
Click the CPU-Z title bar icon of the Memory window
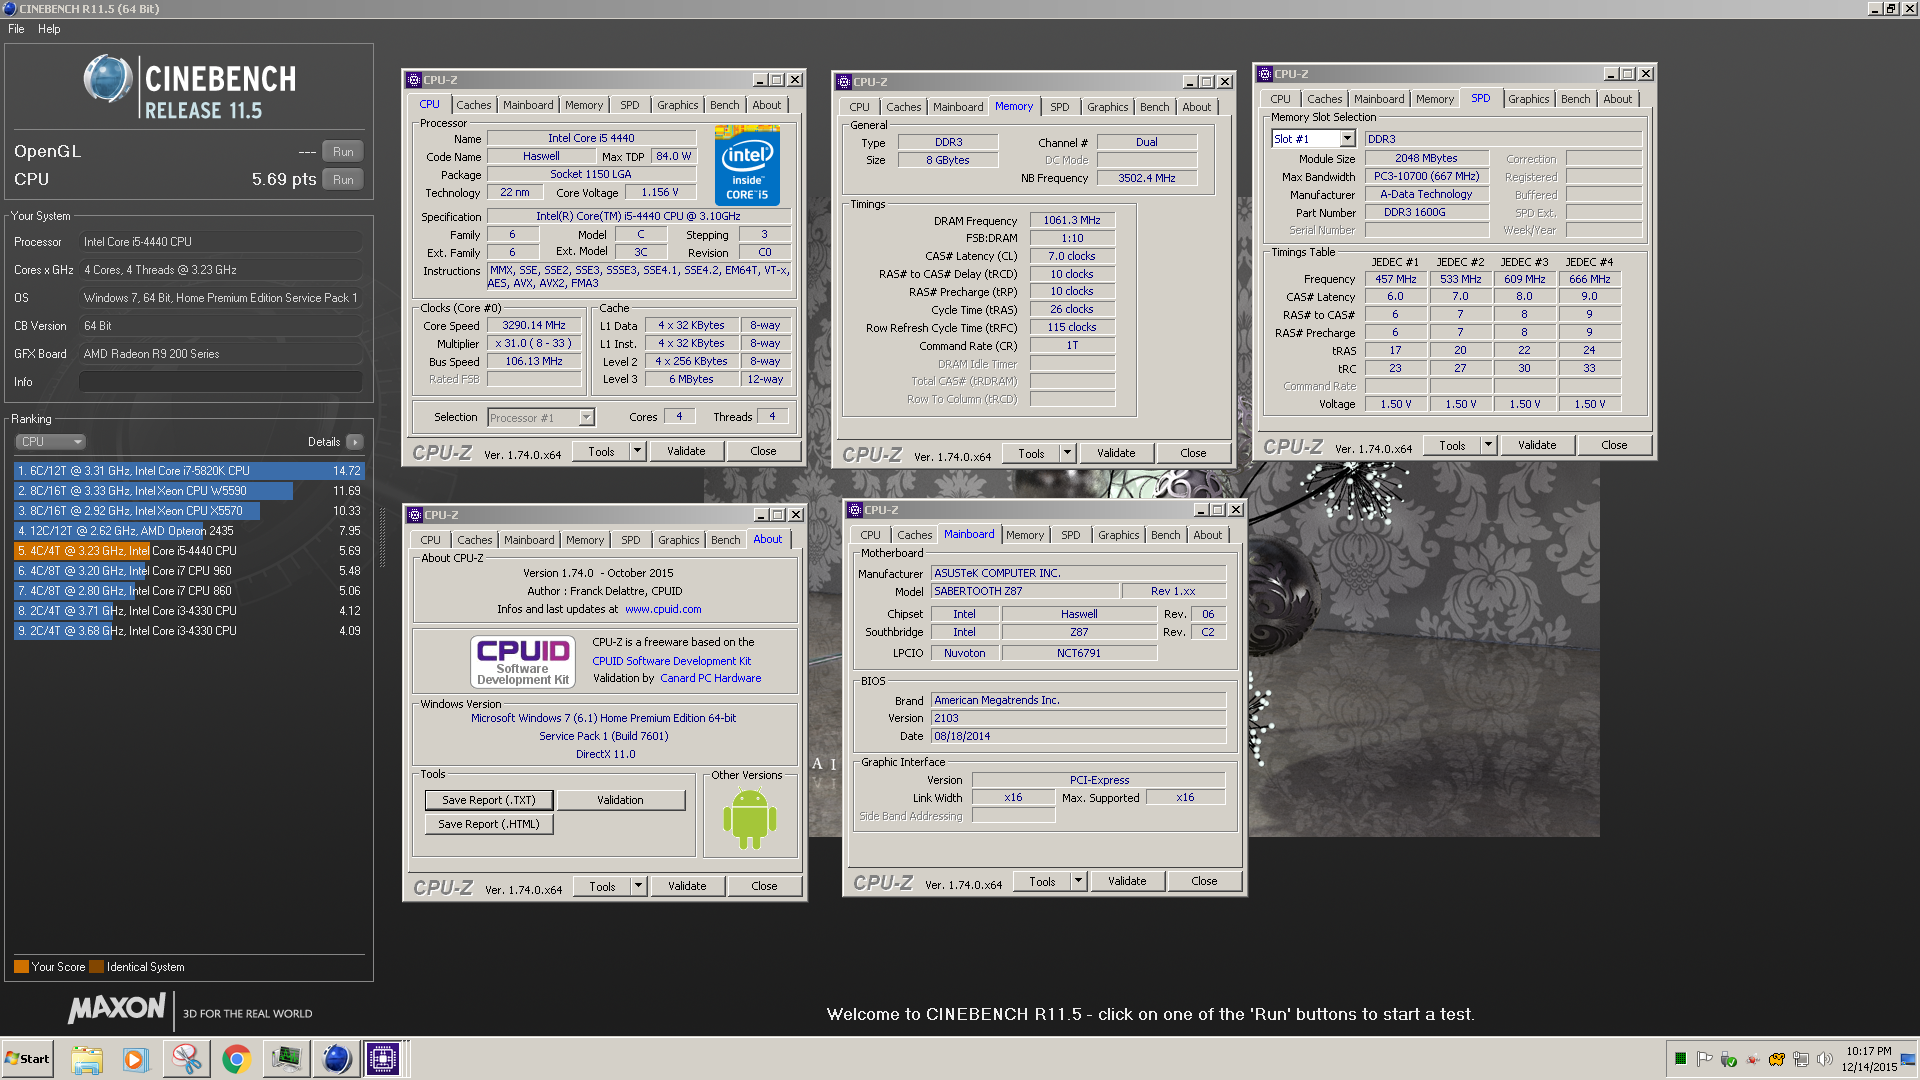click(843, 82)
